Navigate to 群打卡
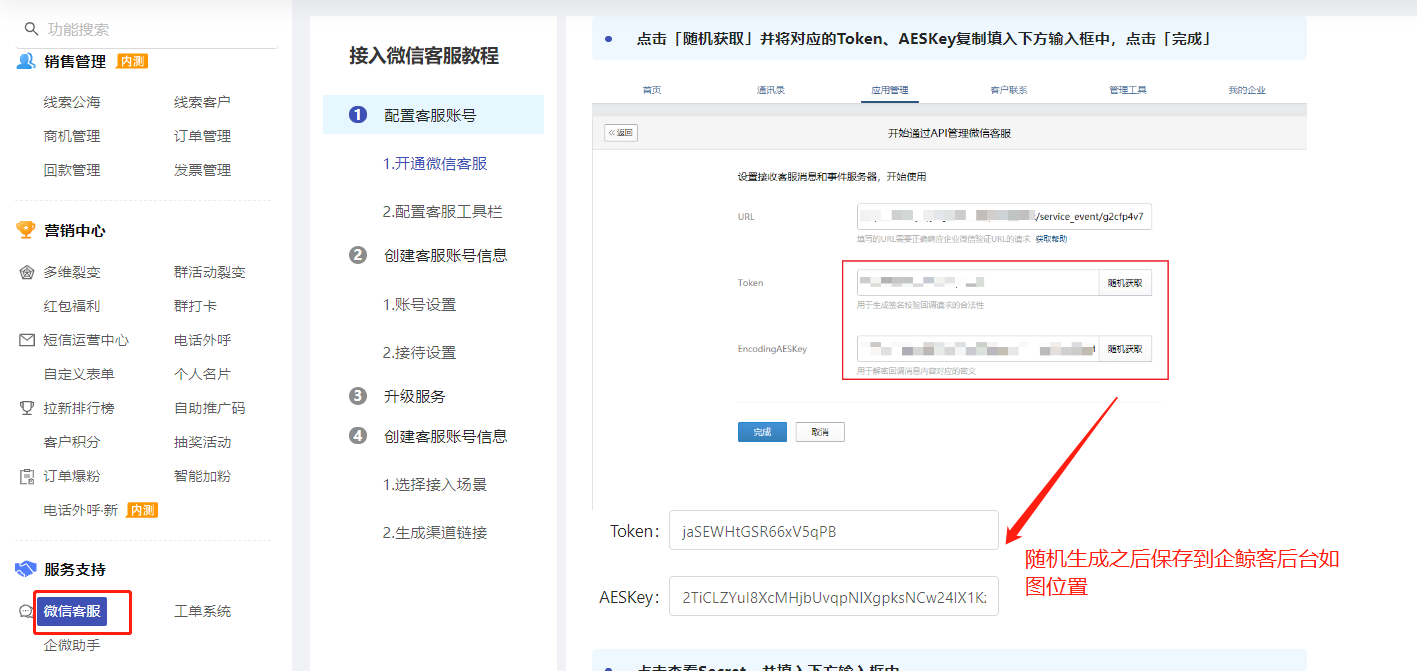Viewport: 1417px width, 671px height. (195, 306)
